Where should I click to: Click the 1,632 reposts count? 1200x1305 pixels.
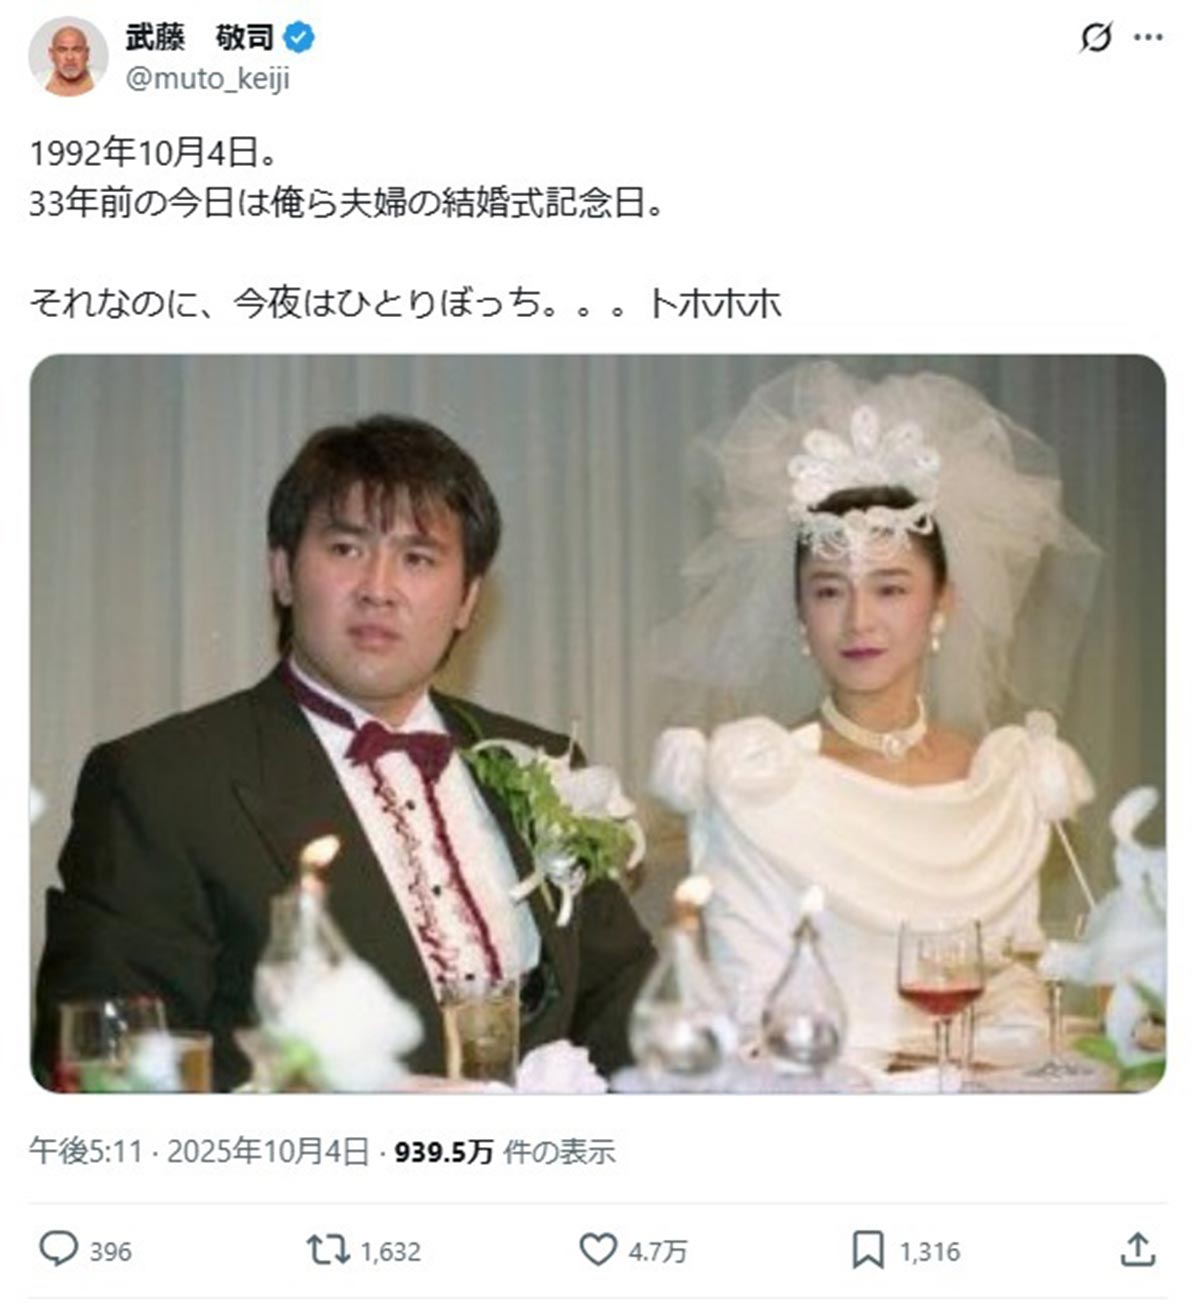coord(390,1251)
